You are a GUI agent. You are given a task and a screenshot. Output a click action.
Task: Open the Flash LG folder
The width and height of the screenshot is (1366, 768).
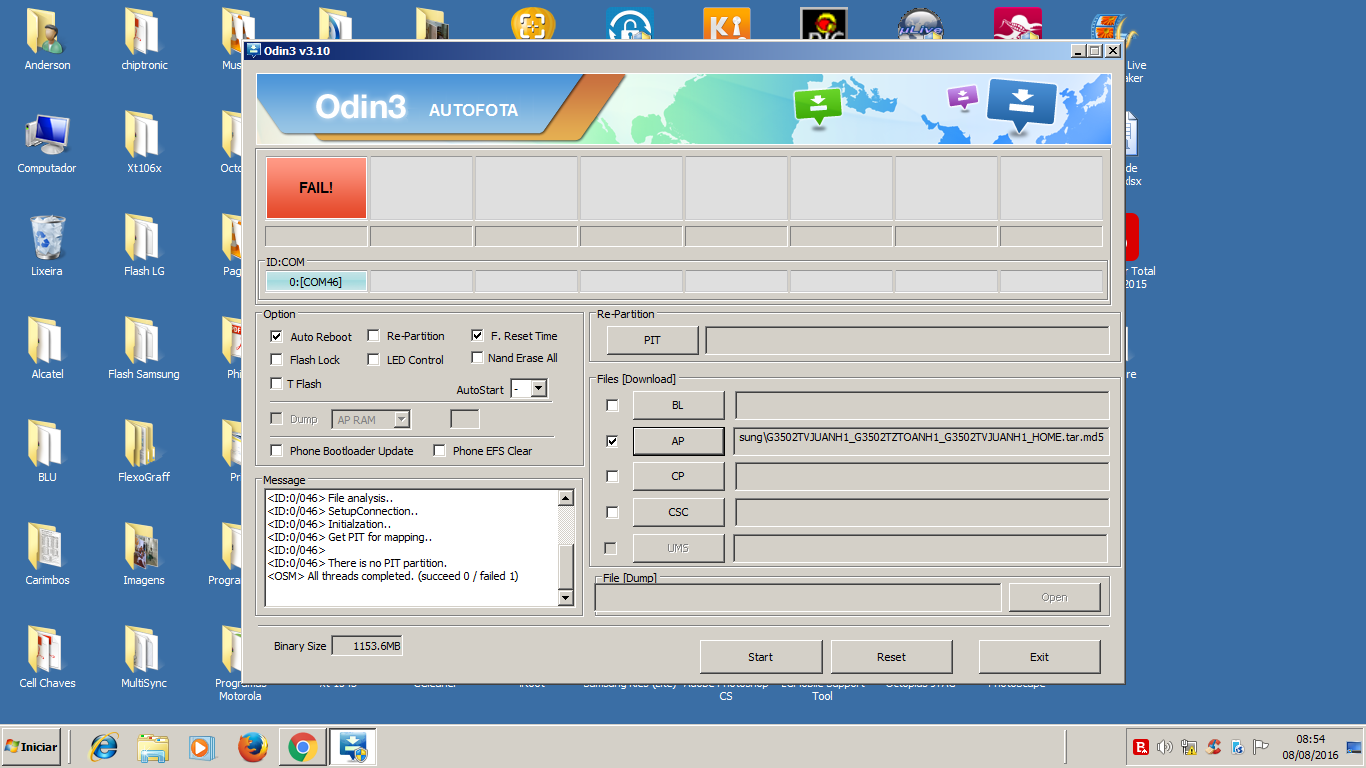(x=144, y=246)
